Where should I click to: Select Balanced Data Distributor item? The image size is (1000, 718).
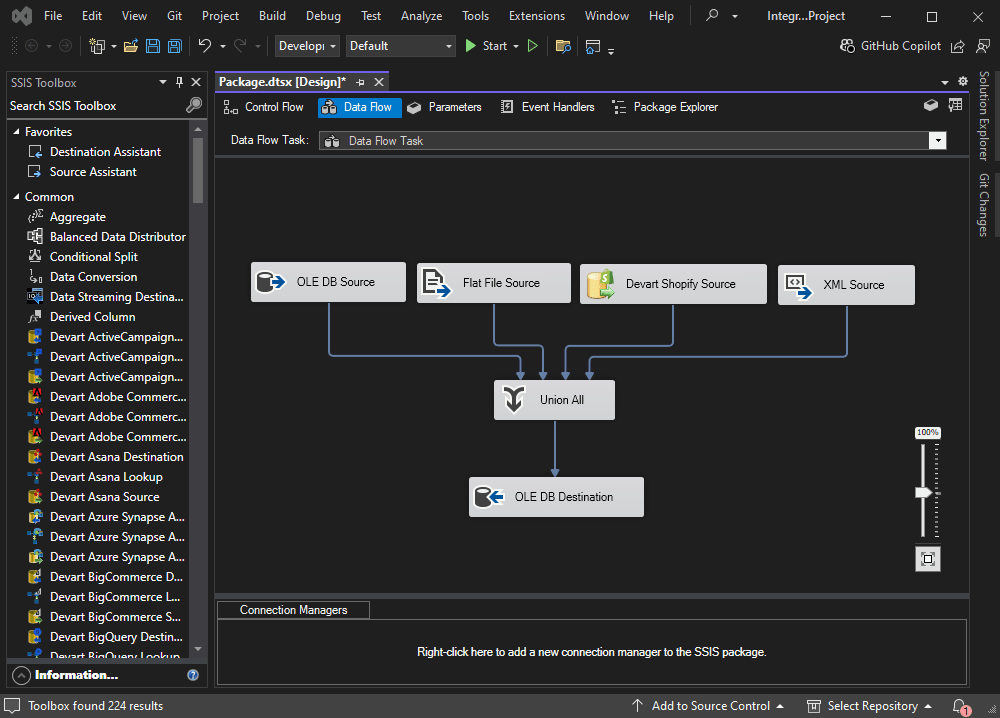[118, 237]
